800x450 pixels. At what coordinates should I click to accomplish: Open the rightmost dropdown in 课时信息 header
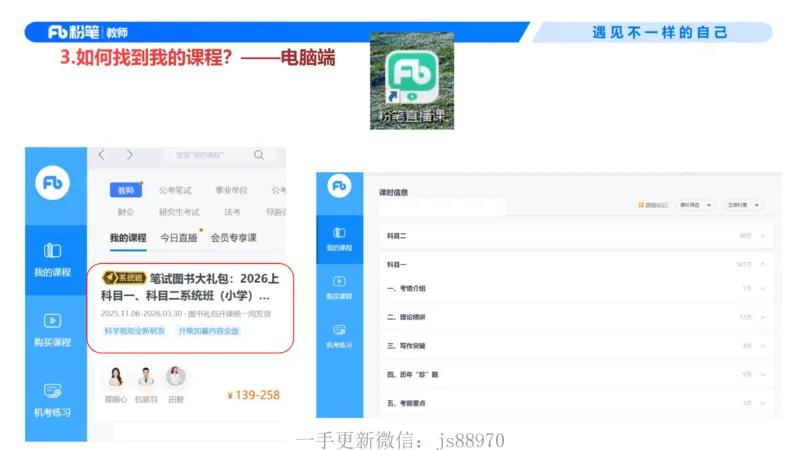743,205
